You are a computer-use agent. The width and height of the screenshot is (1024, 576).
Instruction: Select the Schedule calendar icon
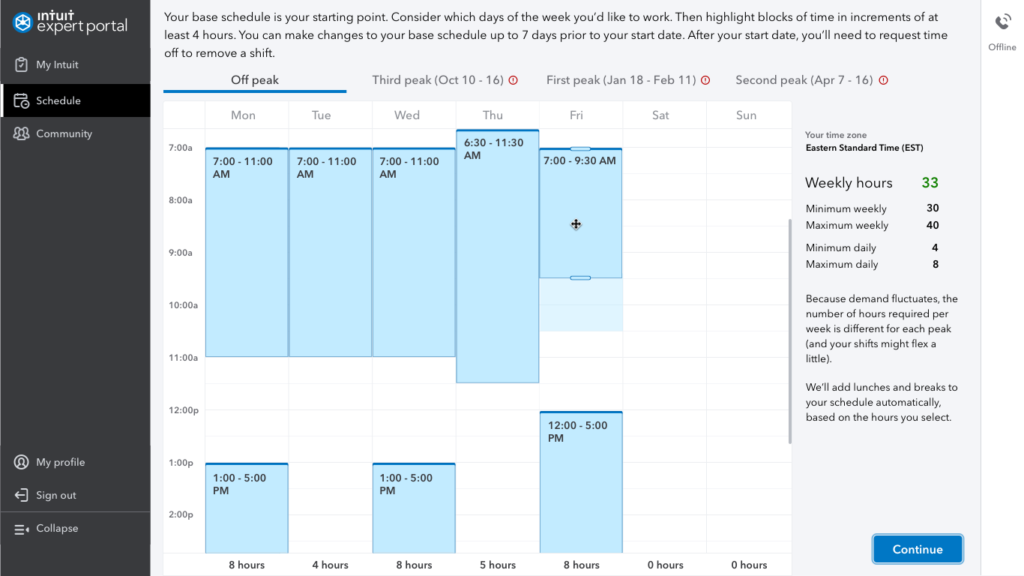(x=21, y=101)
